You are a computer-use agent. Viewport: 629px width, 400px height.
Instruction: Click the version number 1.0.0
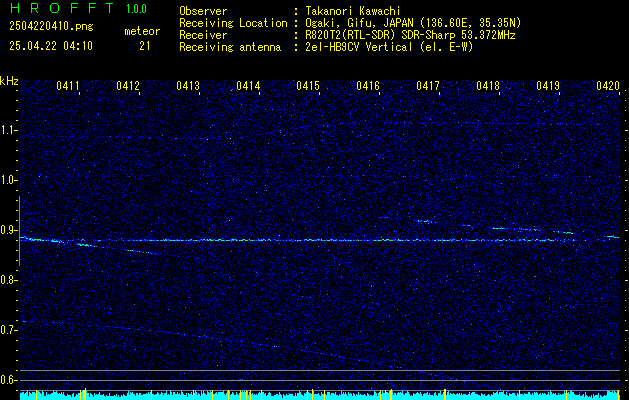(x=136, y=9)
